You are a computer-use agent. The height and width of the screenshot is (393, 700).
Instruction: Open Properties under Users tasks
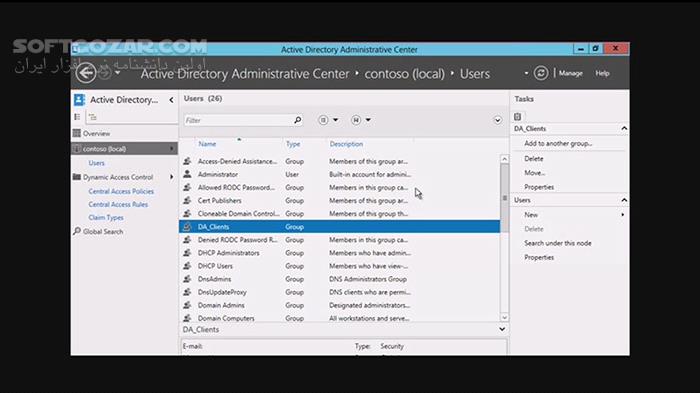coord(539,258)
